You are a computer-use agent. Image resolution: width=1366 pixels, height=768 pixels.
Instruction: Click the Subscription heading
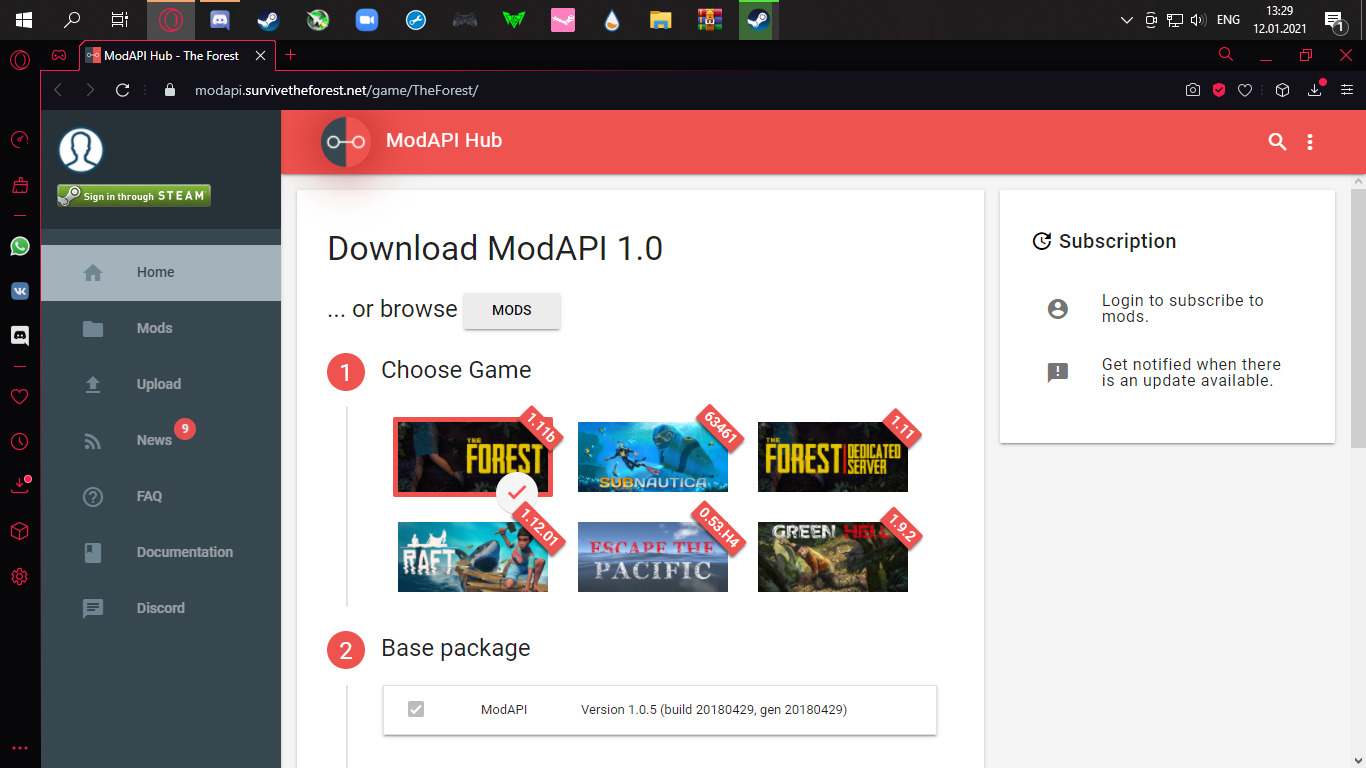click(1117, 241)
